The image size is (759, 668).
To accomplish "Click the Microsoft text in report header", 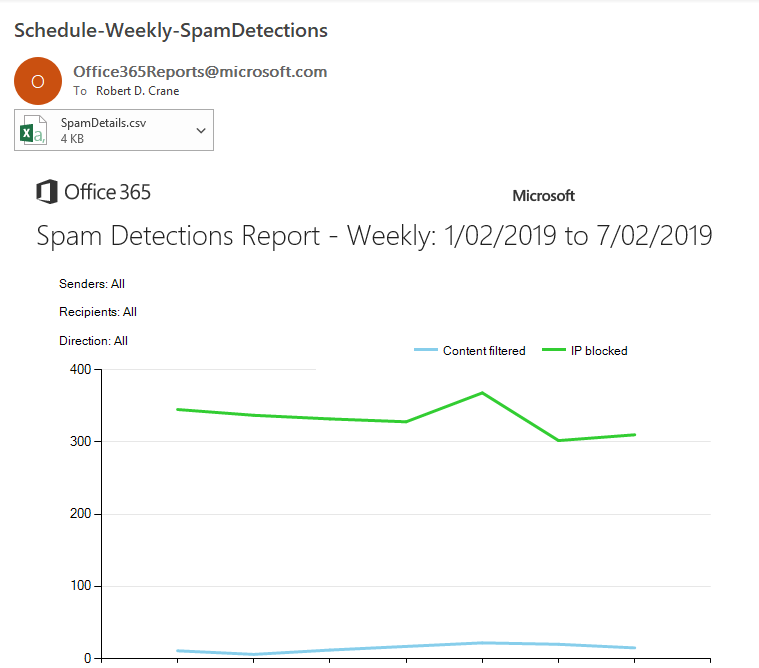I will [x=543, y=196].
